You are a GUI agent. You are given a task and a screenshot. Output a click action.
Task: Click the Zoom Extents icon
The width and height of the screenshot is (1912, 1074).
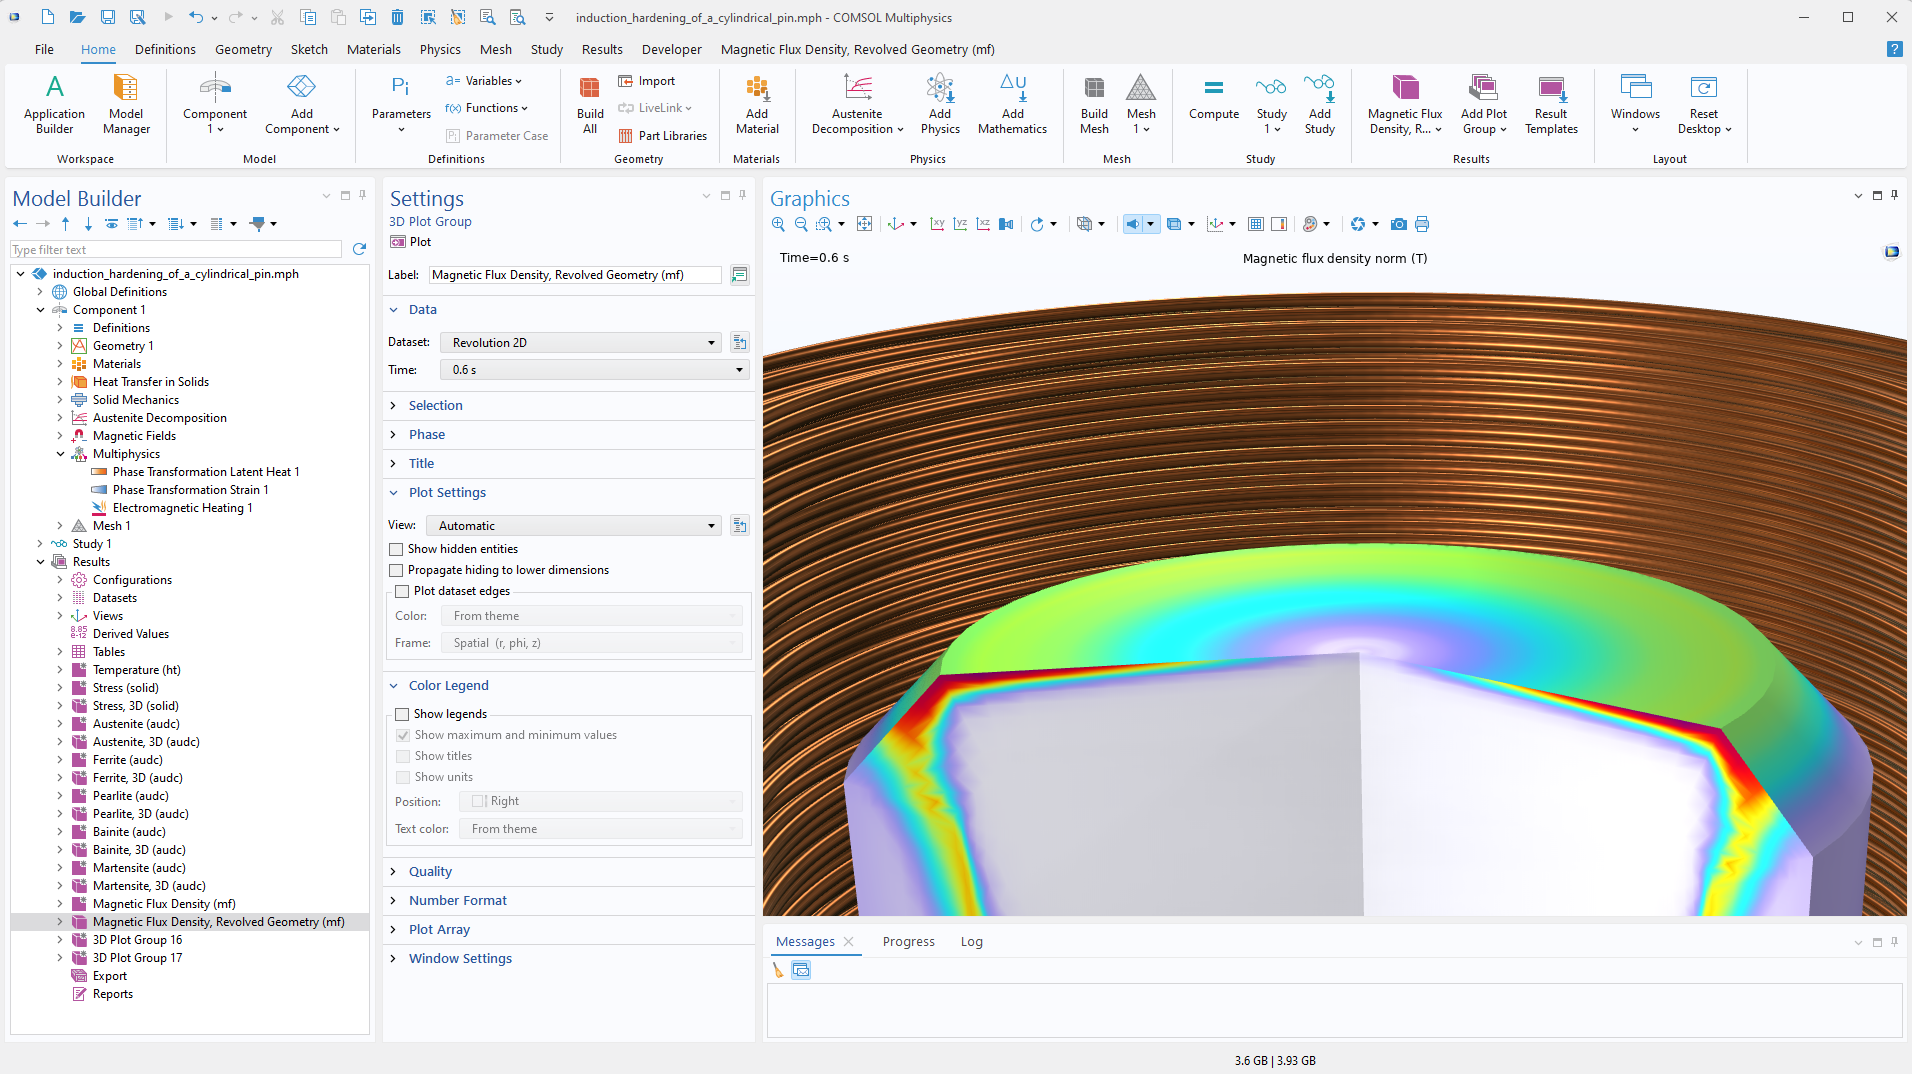pos(865,224)
